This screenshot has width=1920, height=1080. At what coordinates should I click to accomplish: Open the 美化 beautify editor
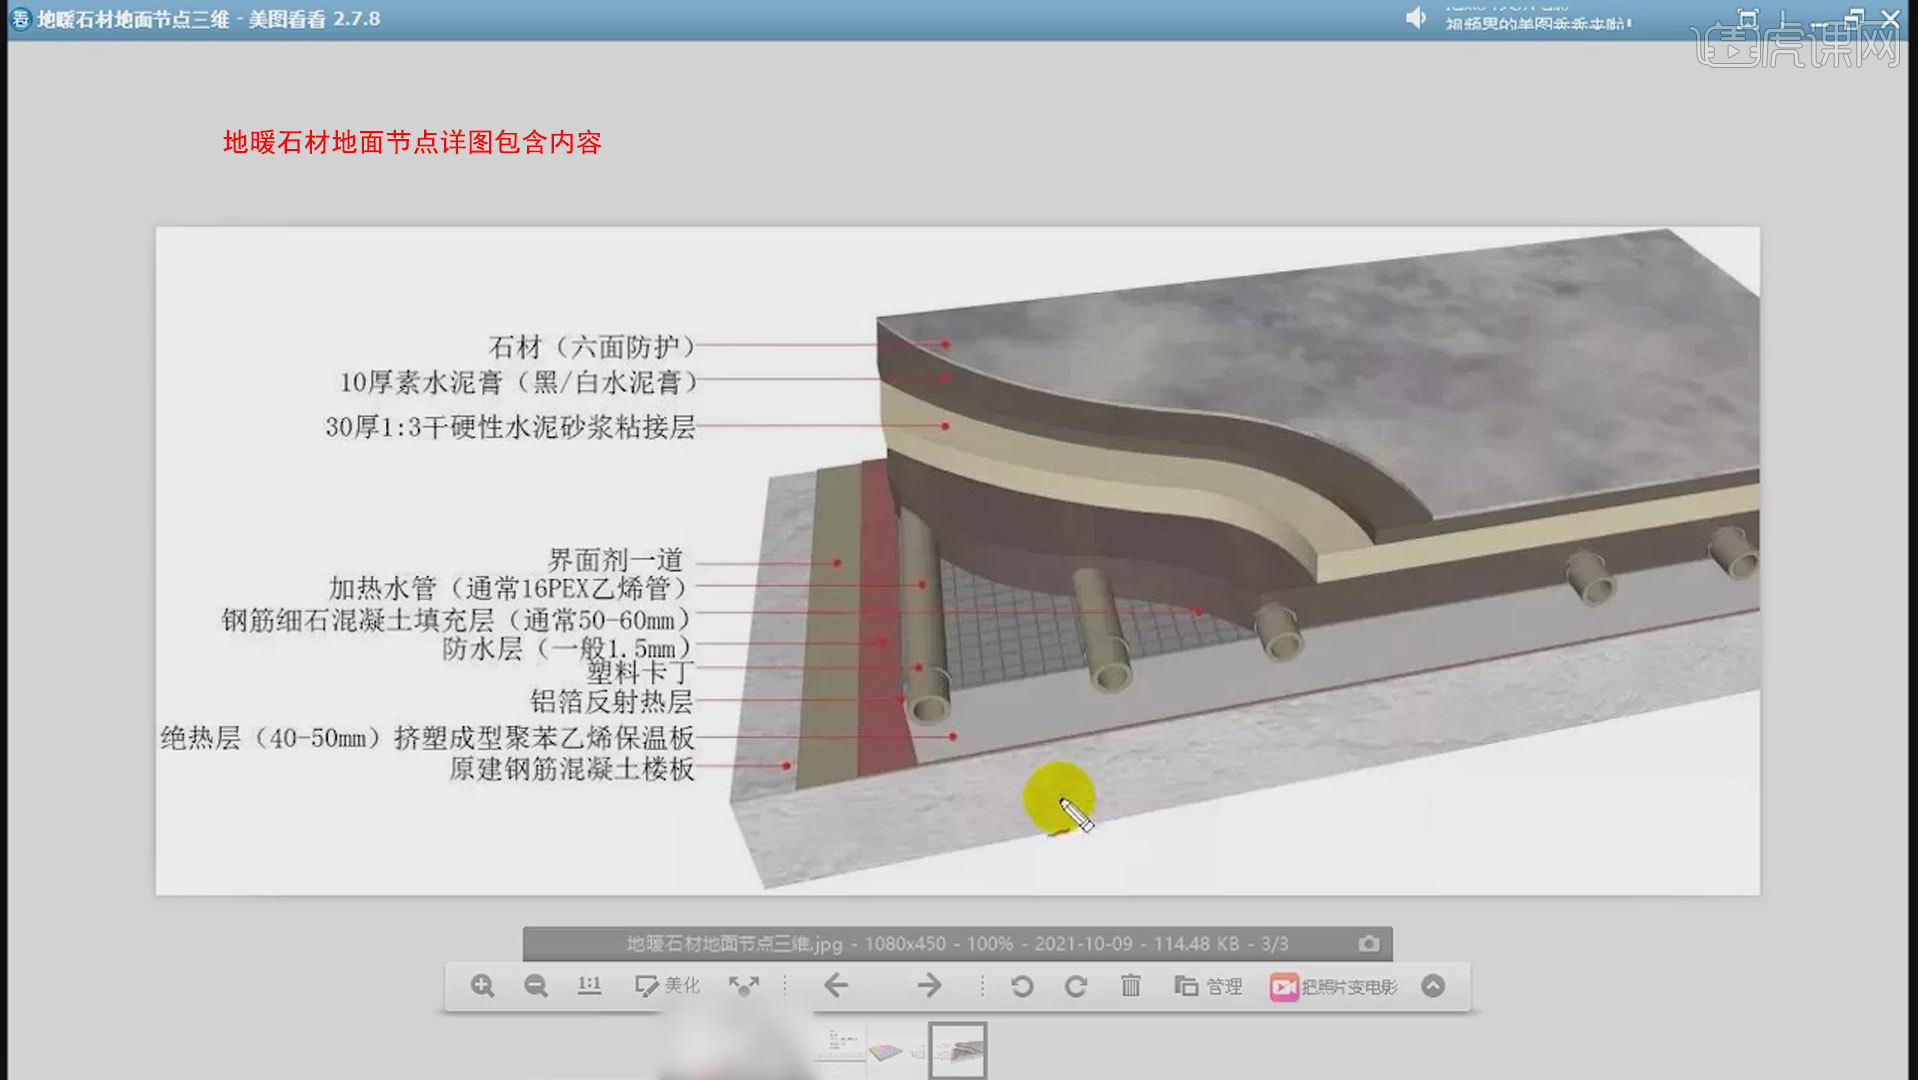click(667, 986)
